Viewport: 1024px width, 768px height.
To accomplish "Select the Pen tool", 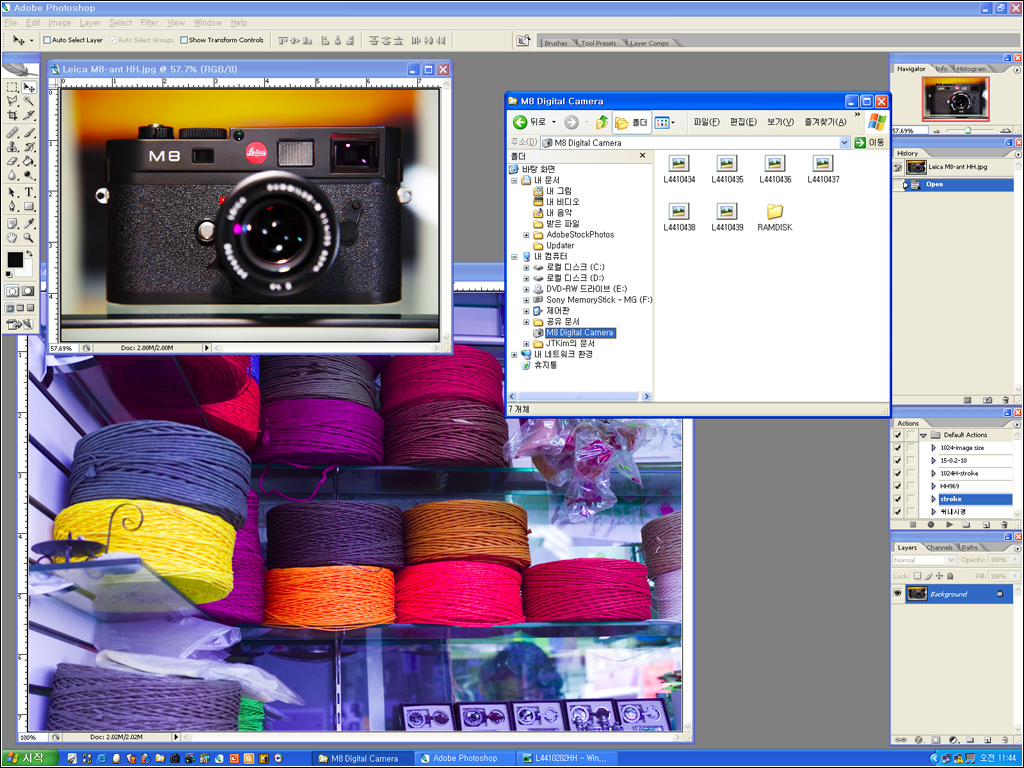I will click(12, 206).
